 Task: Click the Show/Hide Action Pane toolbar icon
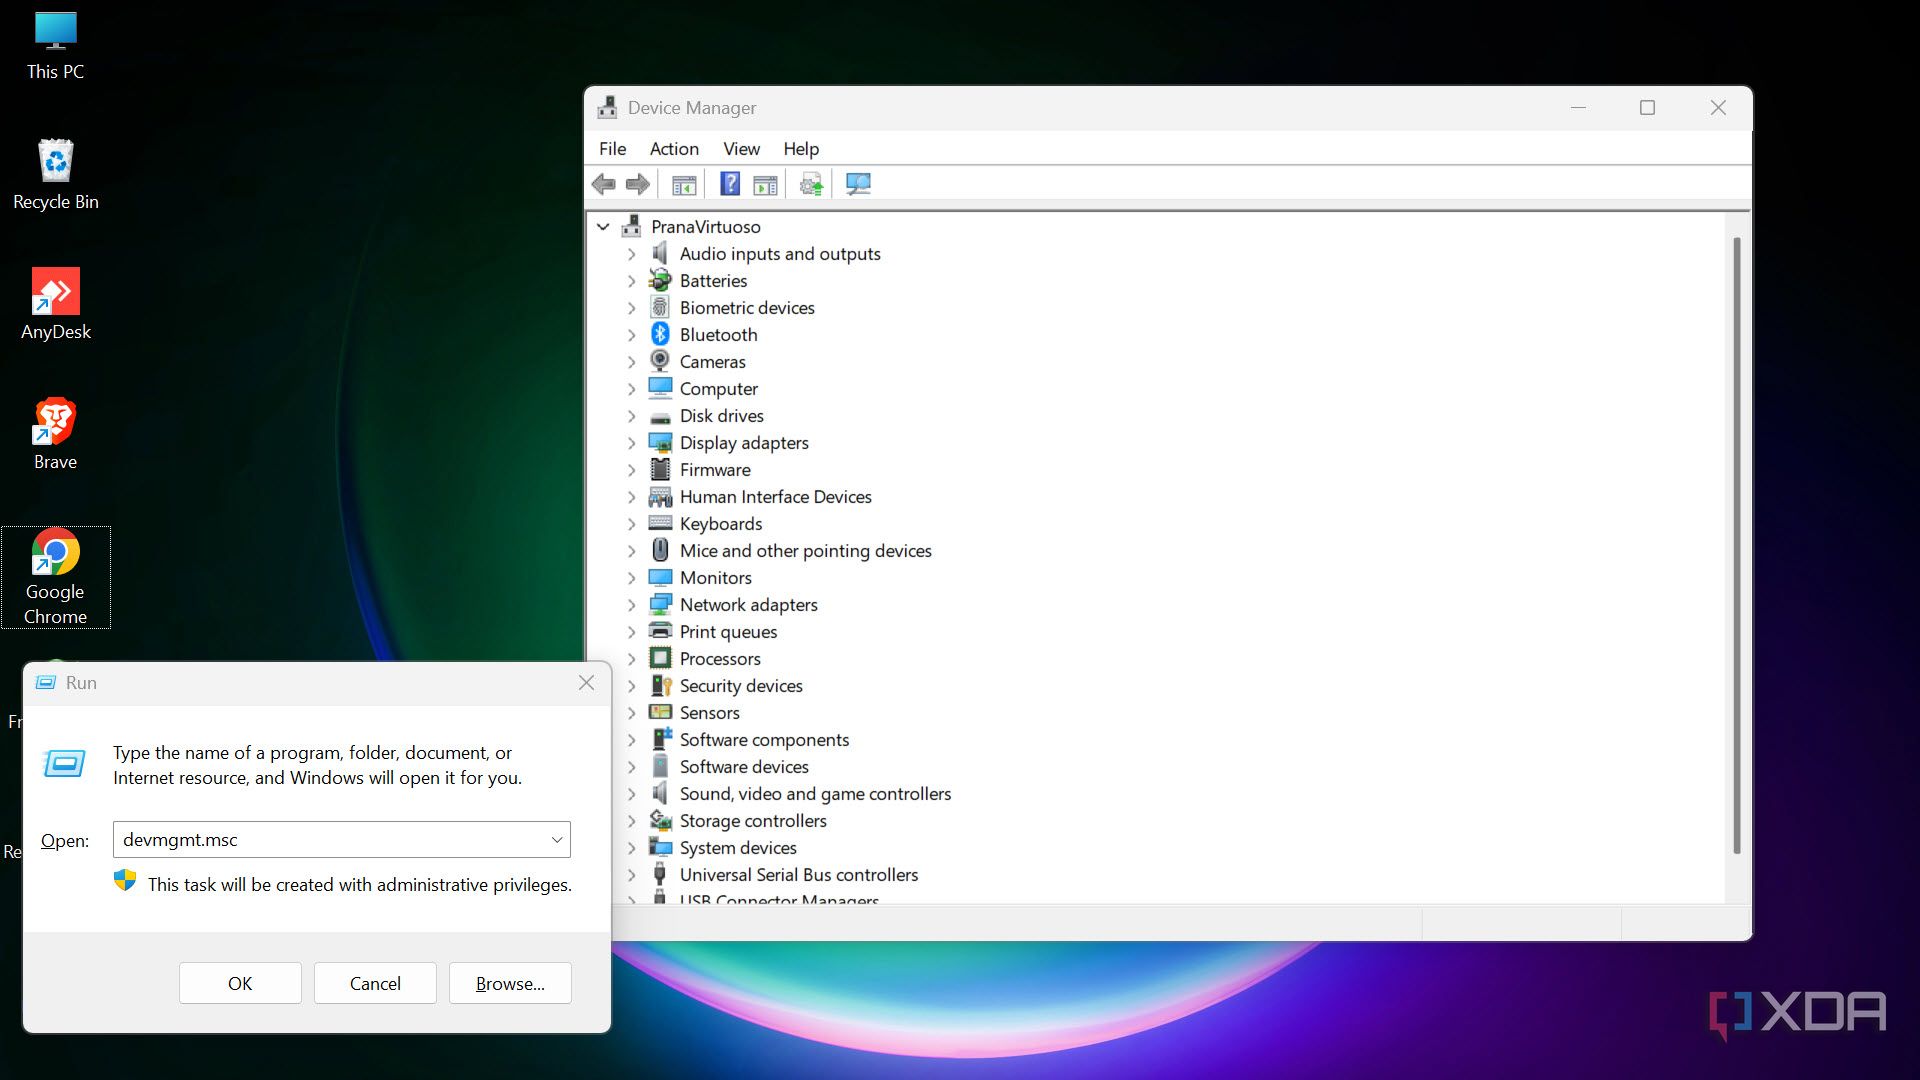765,184
